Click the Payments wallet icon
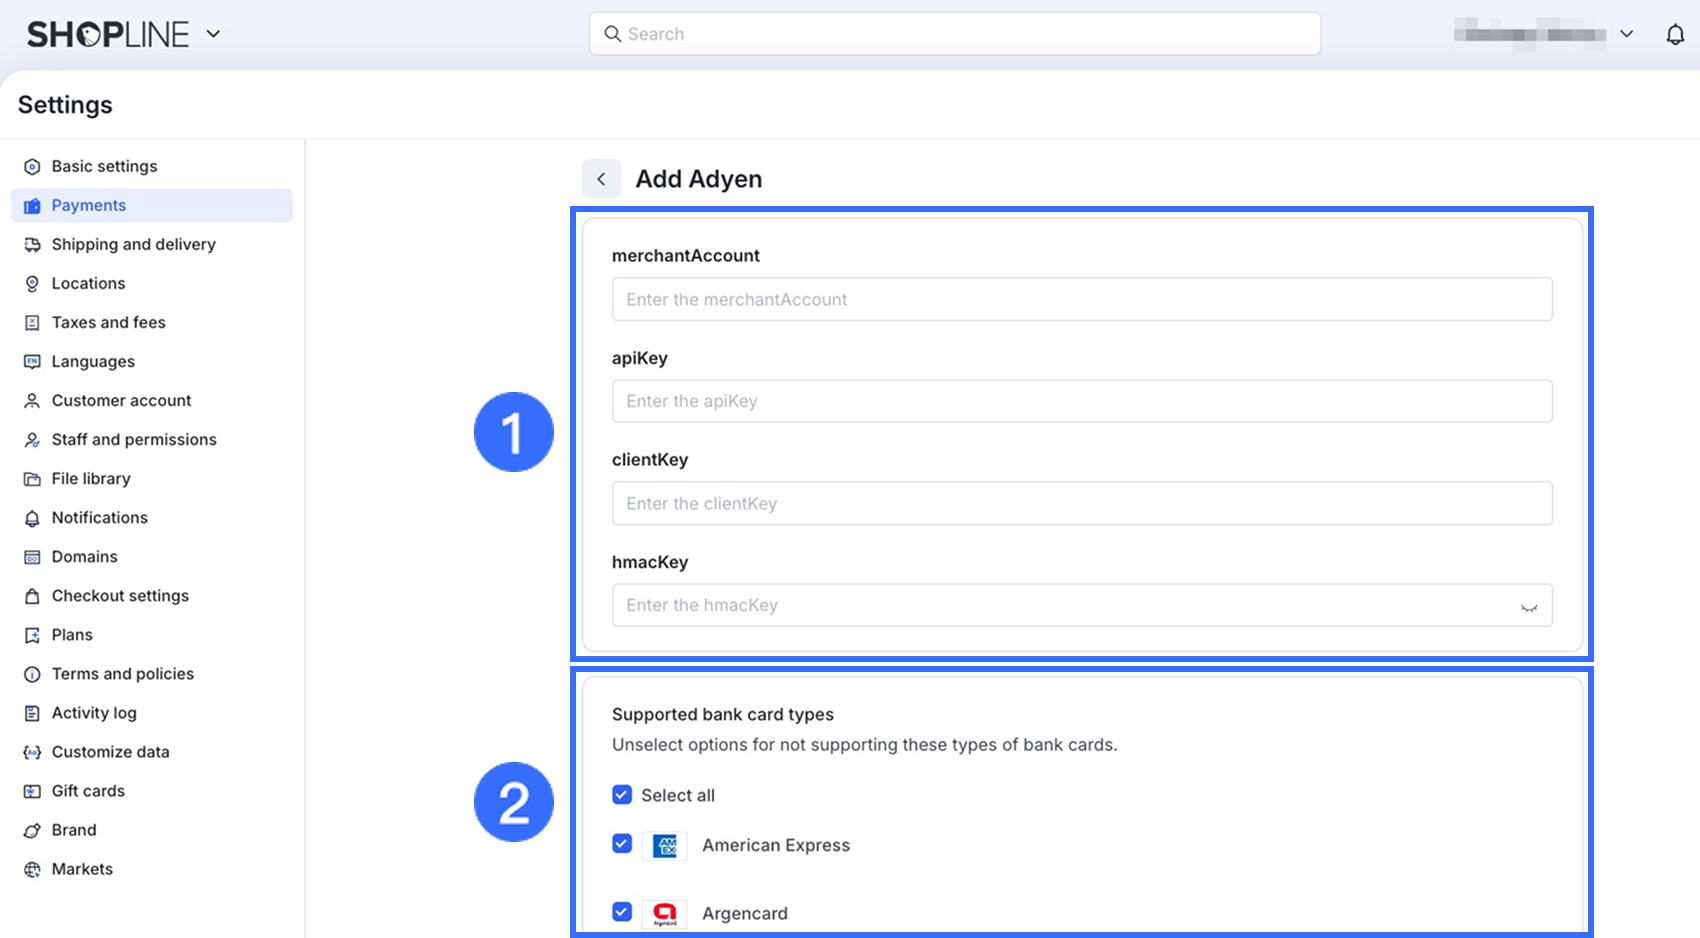 pos(32,206)
